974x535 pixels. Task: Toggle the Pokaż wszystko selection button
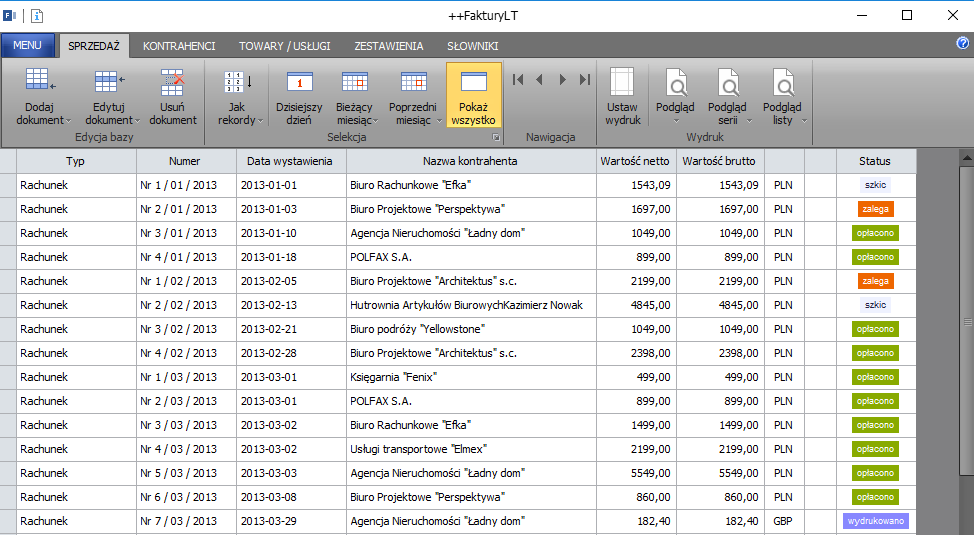[474, 95]
